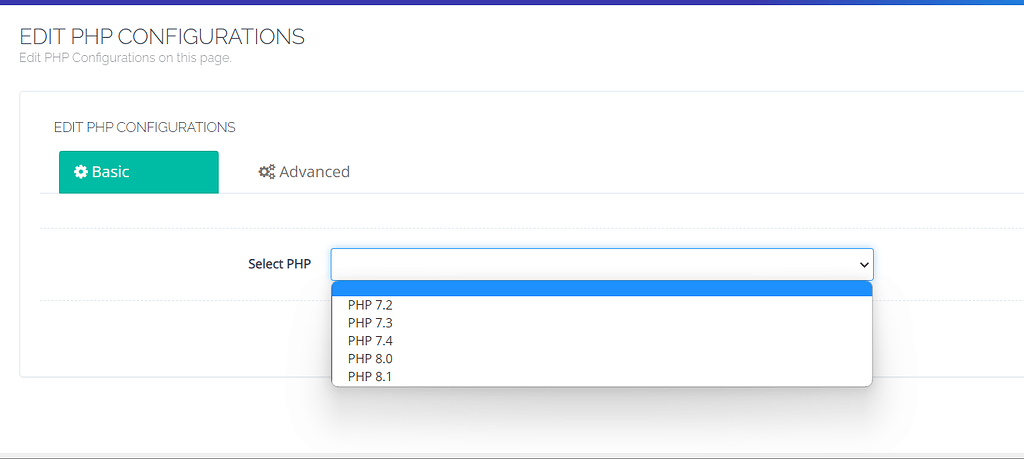Click the Select PHP field label
1024x459 pixels.
[280, 264]
